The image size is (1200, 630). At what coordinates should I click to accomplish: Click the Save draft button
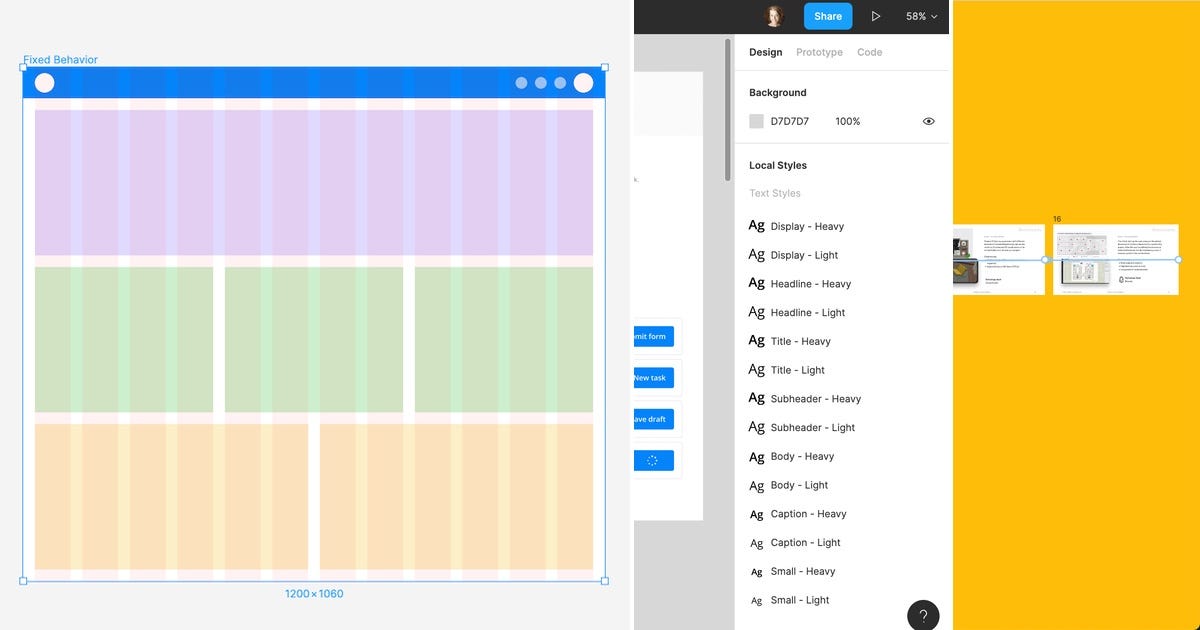[x=651, y=419]
